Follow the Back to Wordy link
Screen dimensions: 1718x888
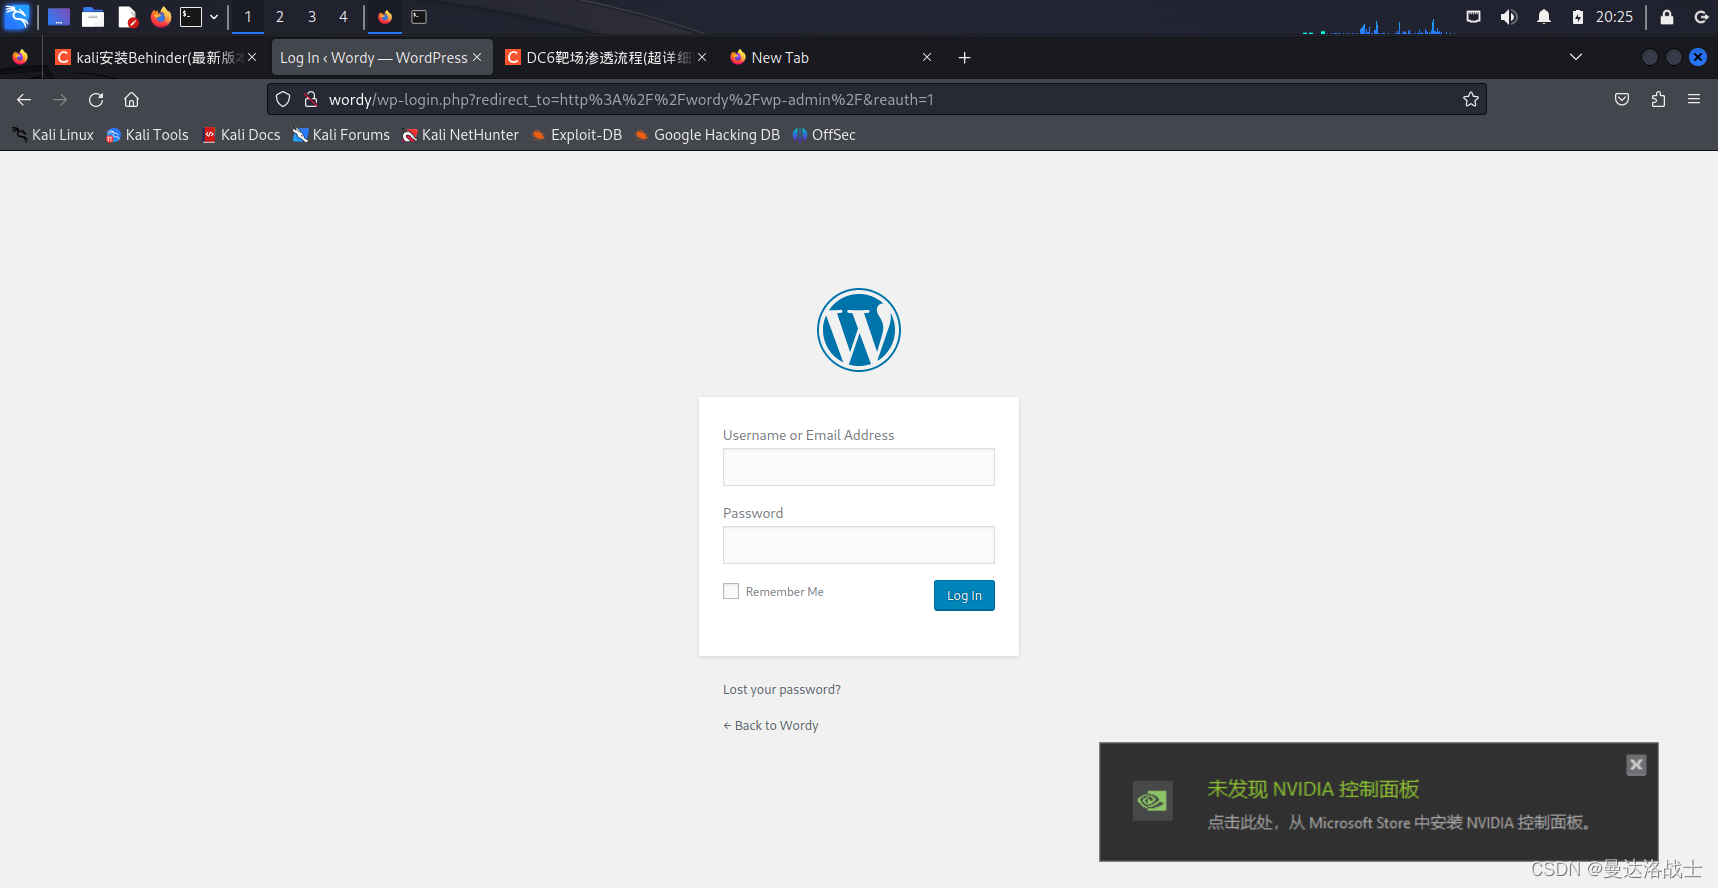(x=771, y=726)
